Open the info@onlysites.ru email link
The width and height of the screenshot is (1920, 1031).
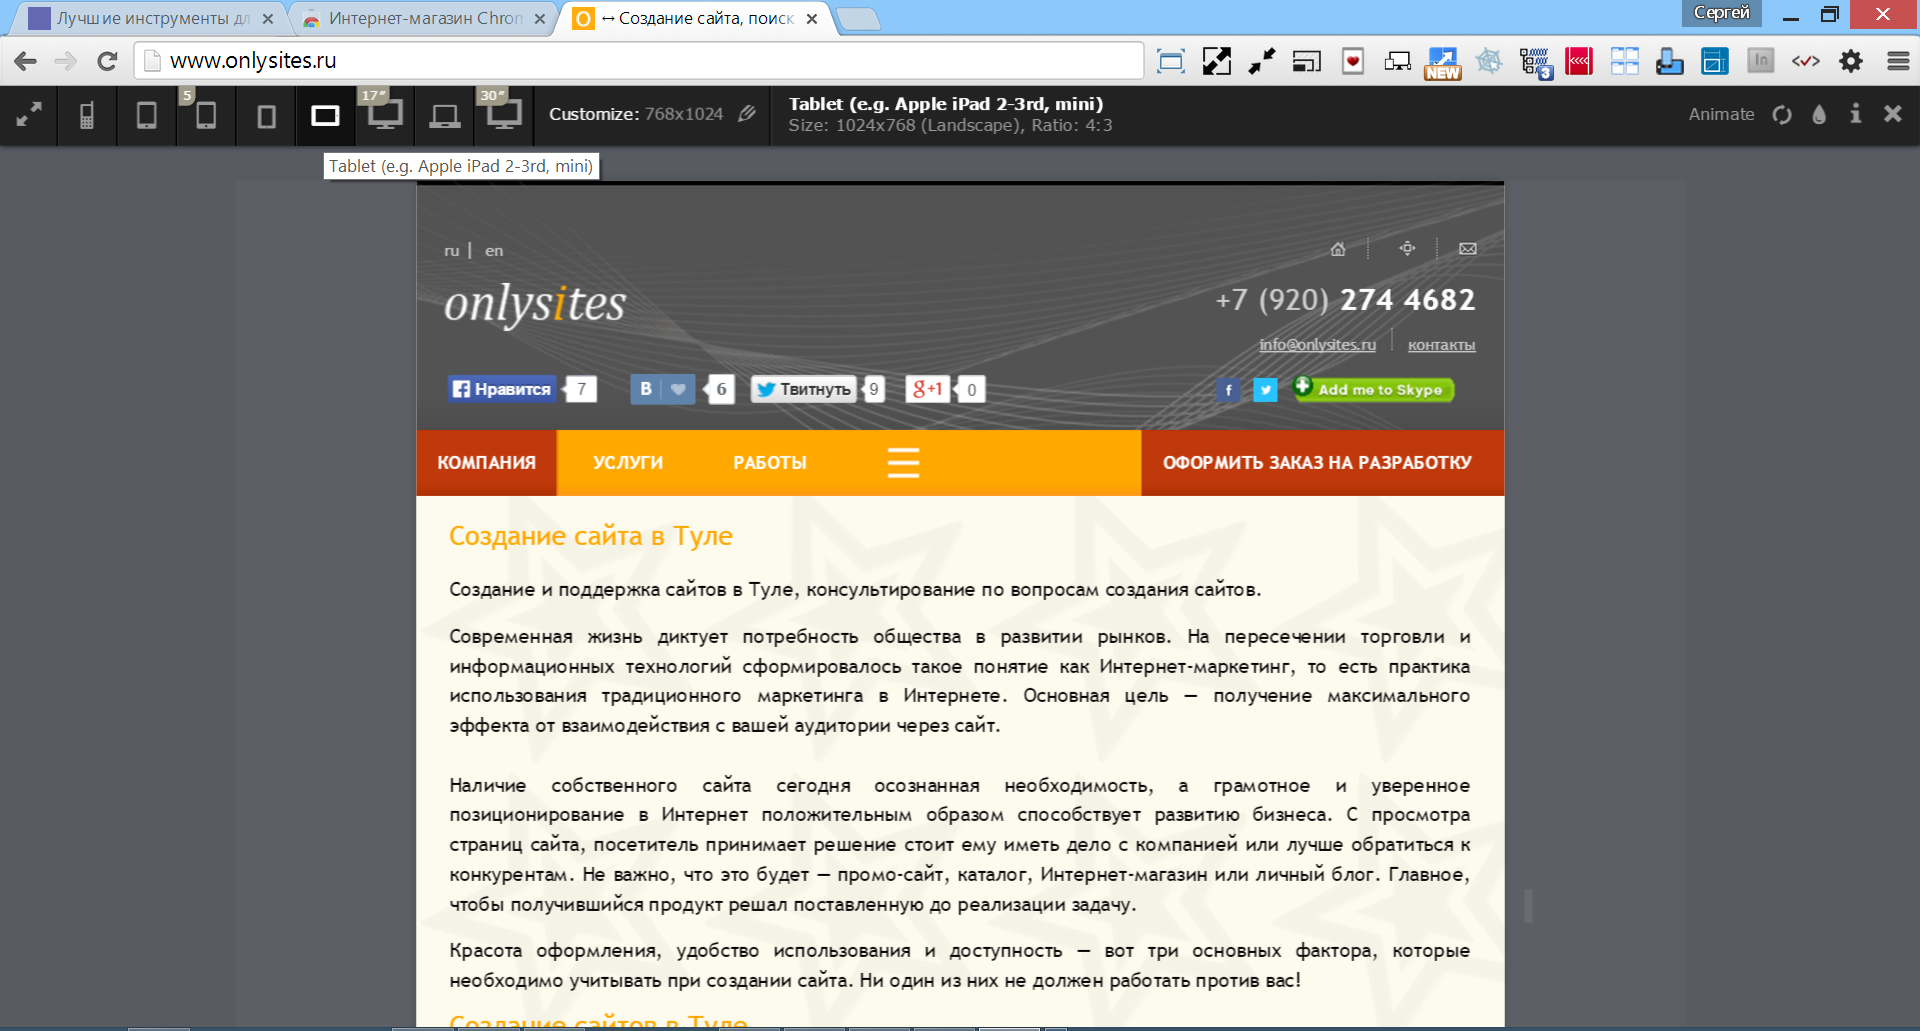point(1317,344)
